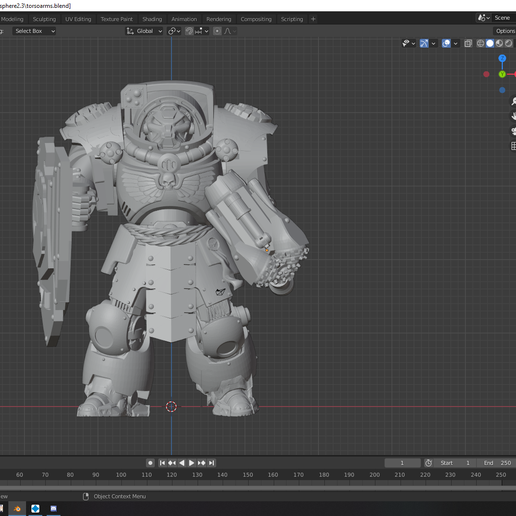The image size is (516, 516).
Task: Toggle the camera view icon
Action: (513, 131)
